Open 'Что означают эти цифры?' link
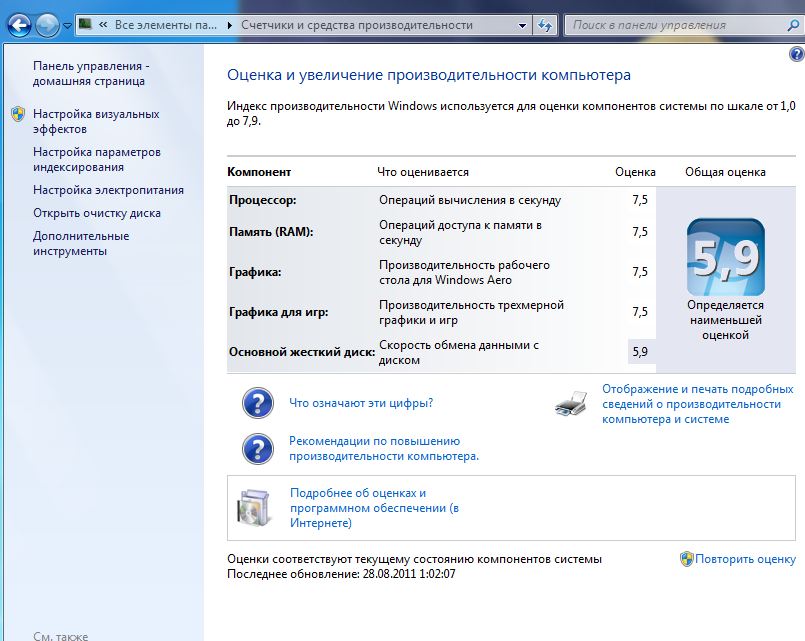The height and width of the screenshot is (641, 805). [x=361, y=403]
